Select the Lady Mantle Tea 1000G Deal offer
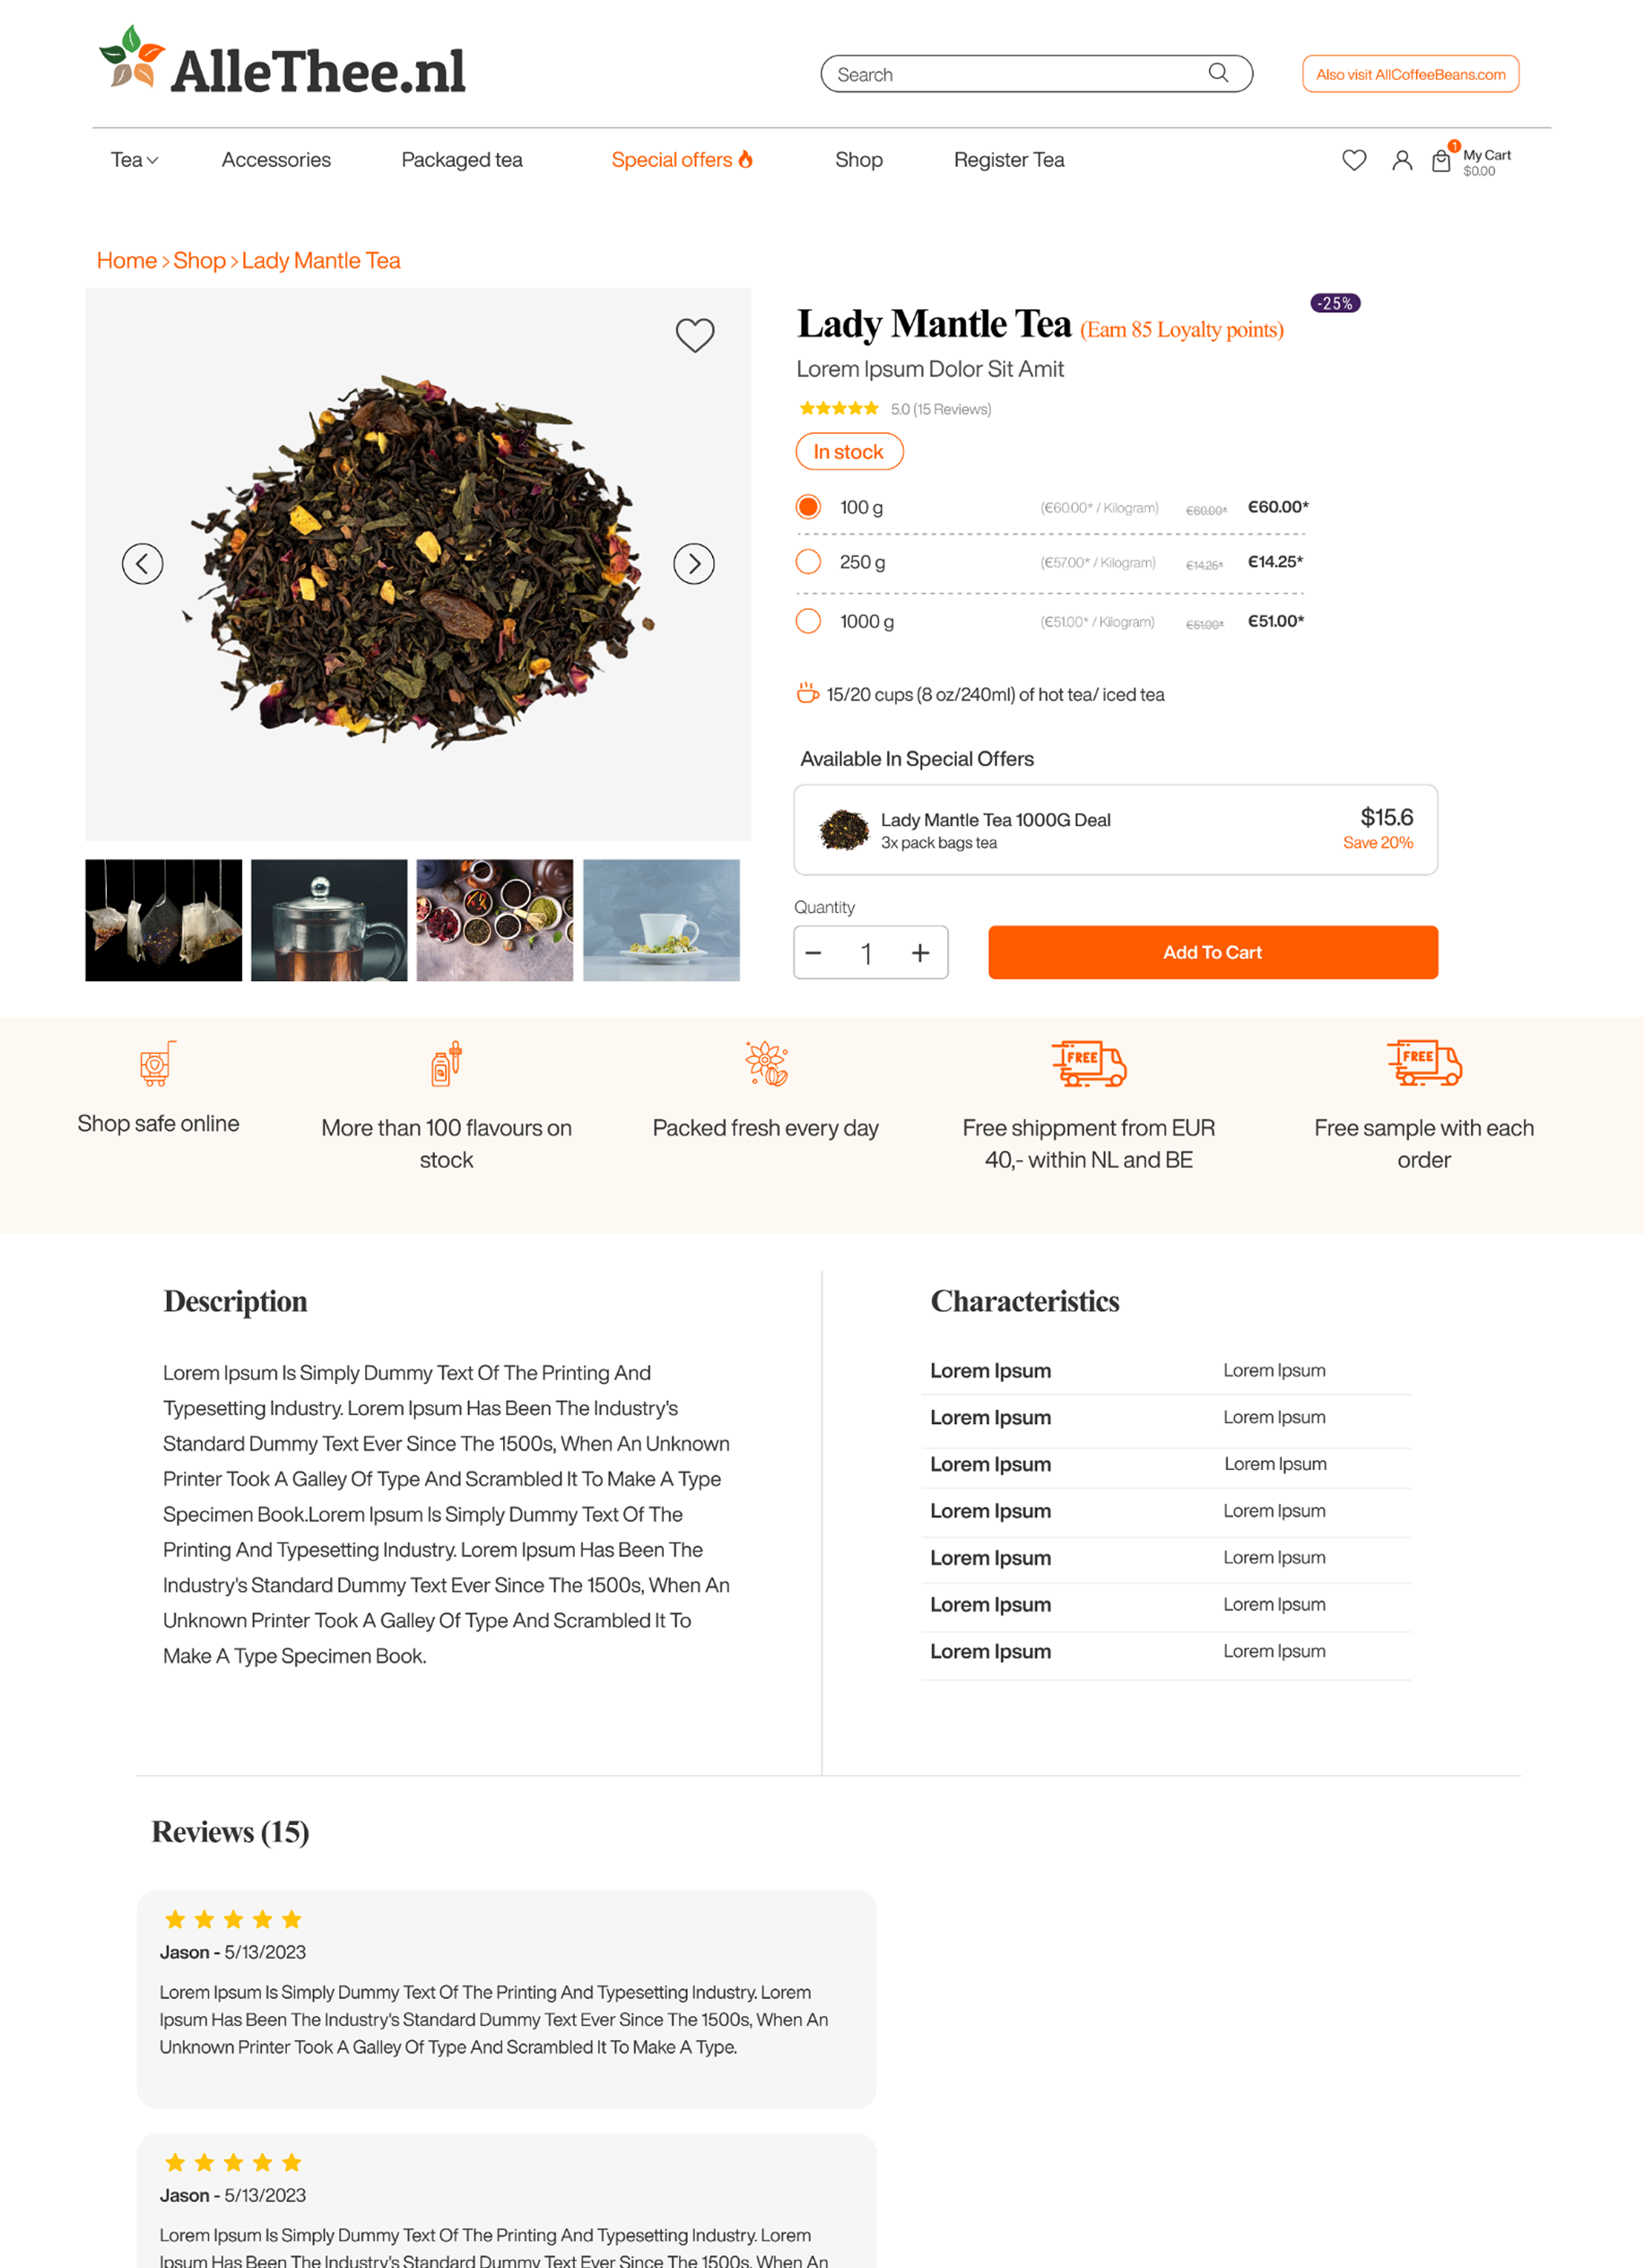Screen dimensions: 1644x2268 click(x=1116, y=830)
